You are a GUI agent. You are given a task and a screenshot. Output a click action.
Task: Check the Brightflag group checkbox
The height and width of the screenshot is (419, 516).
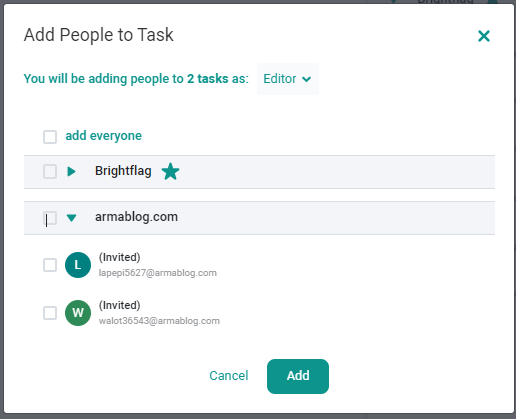pyautogui.click(x=50, y=172)
